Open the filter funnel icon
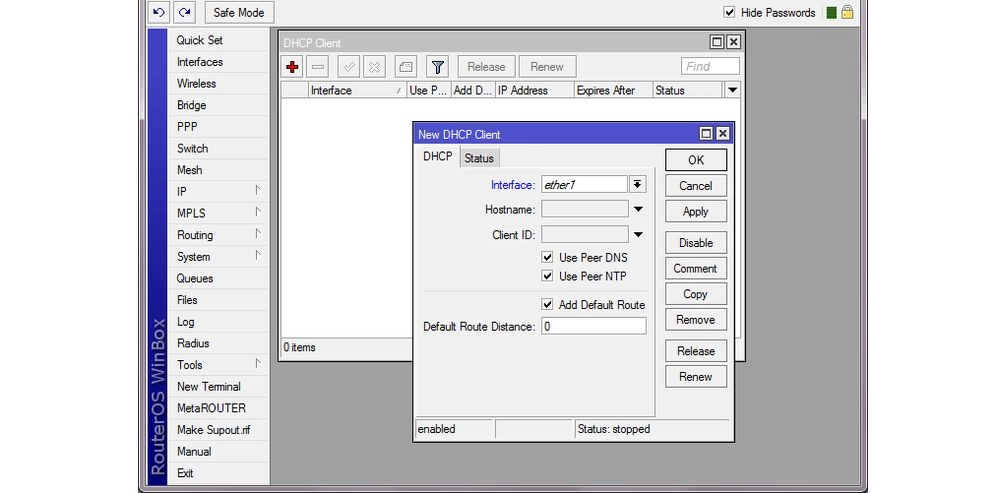This screenshot has height=493, width=1000. pyautogui.click(x=438, y=67)
